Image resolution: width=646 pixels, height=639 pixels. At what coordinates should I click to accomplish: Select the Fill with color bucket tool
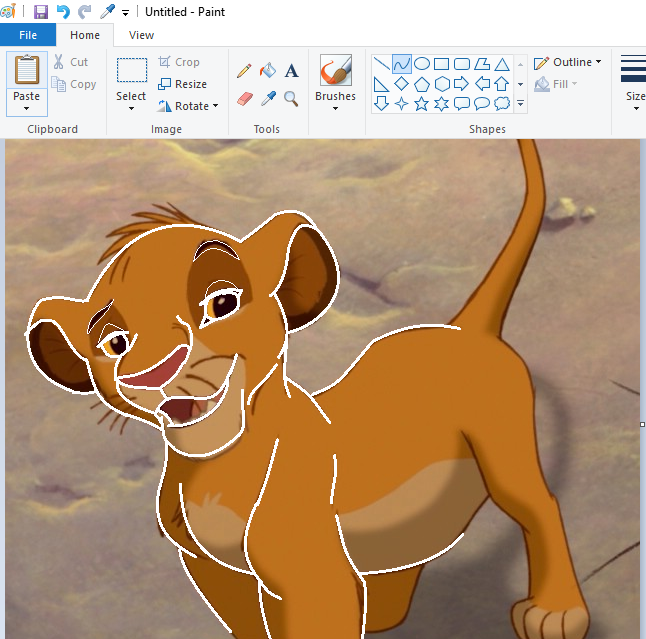tap(268, 70)
